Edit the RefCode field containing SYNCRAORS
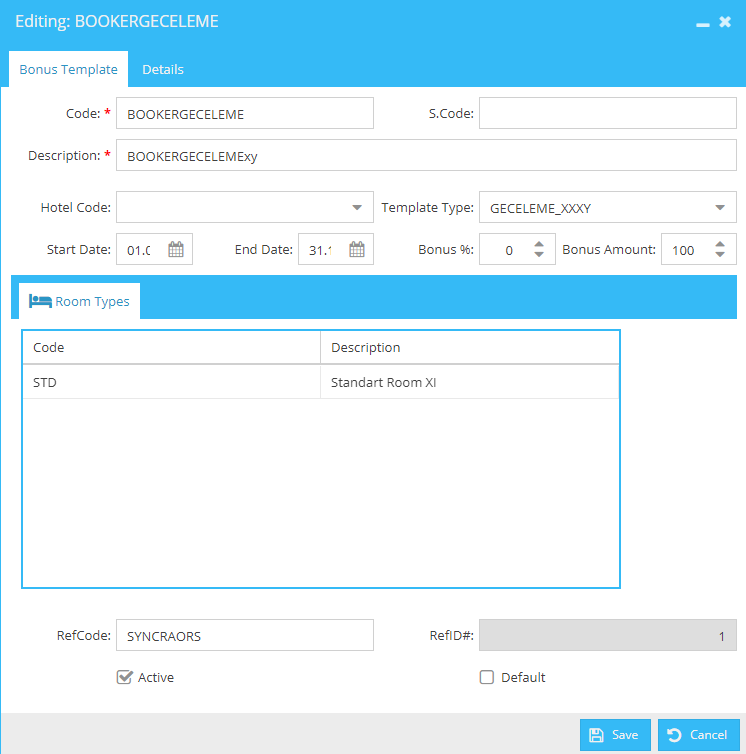Image resolution: width=746 pixels, height=754 pixels. 245,635
